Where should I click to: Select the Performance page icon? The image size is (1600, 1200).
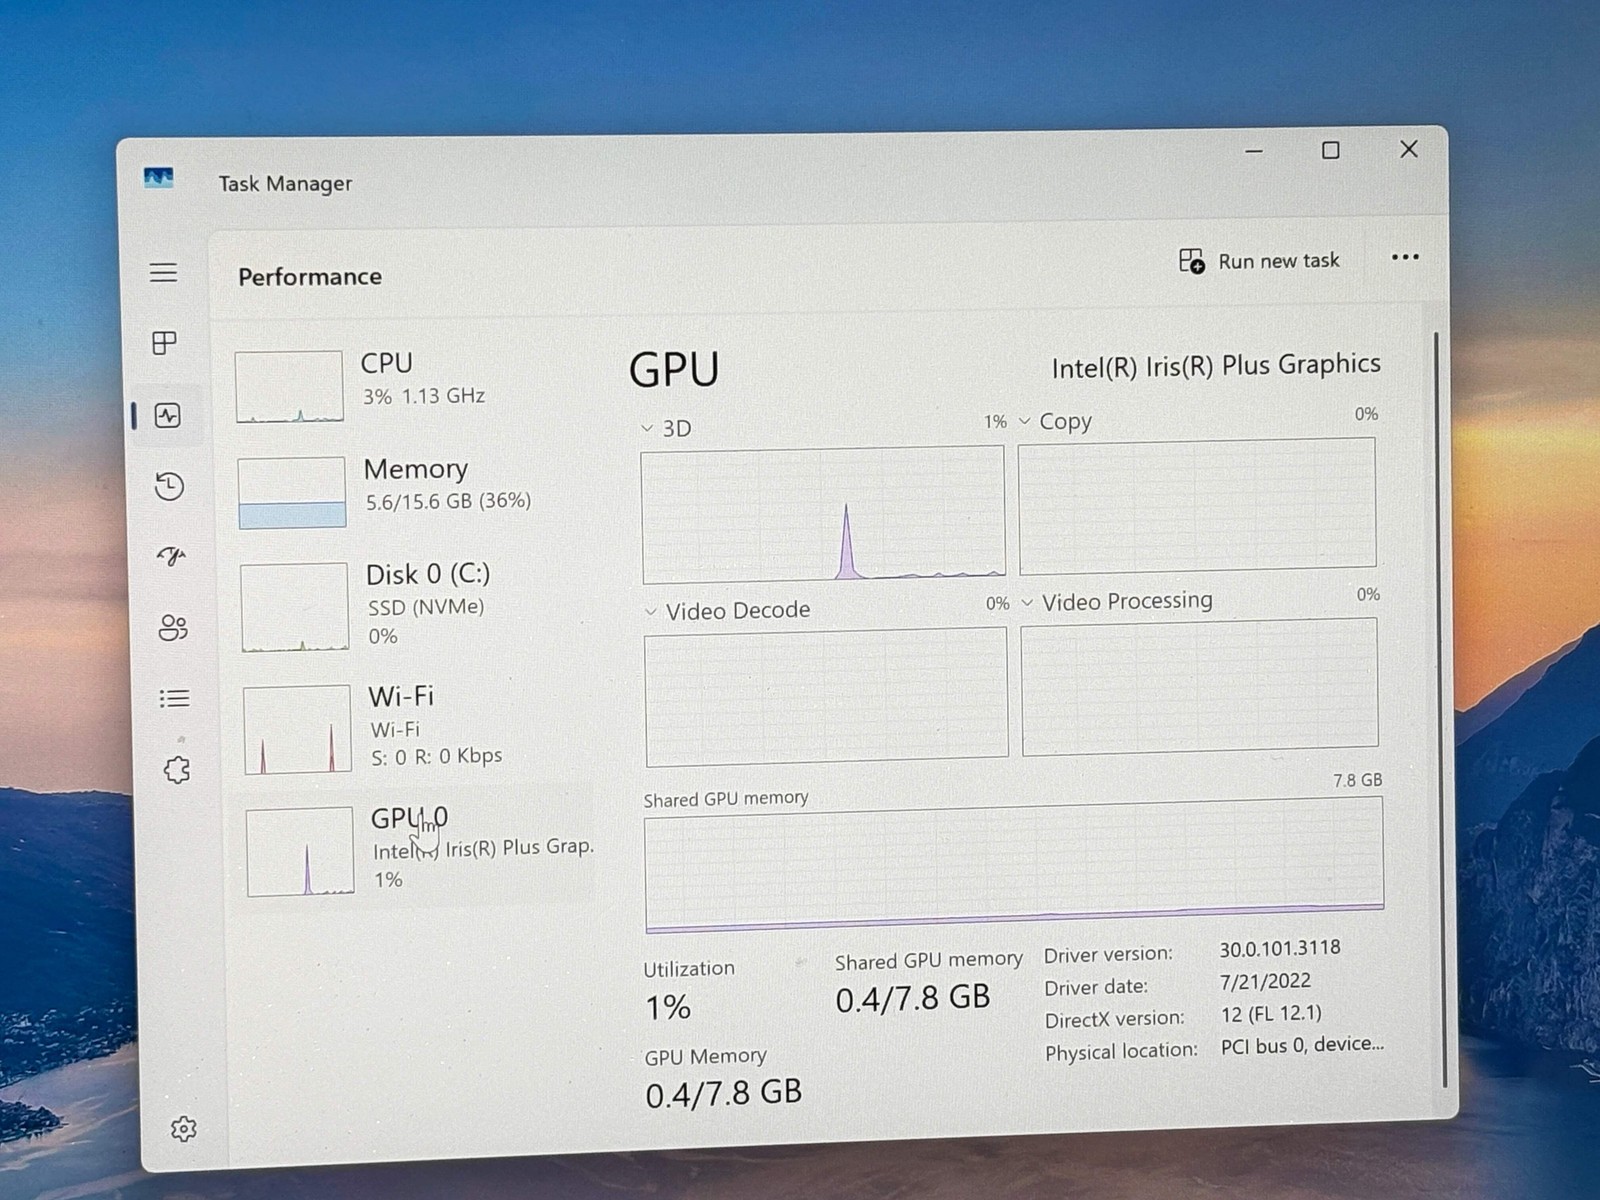pyautogui.click(x=168, y=415)
